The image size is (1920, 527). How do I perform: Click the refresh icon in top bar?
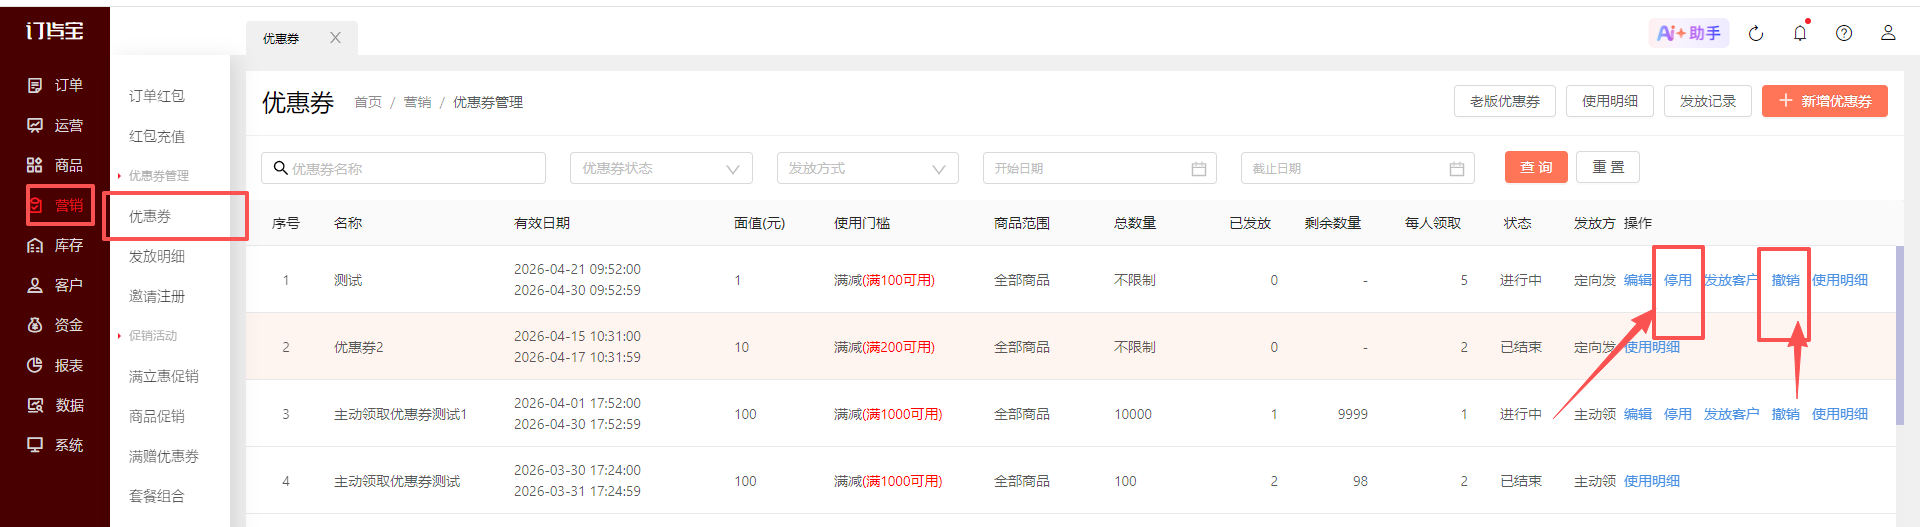[x=1756, y=33]
